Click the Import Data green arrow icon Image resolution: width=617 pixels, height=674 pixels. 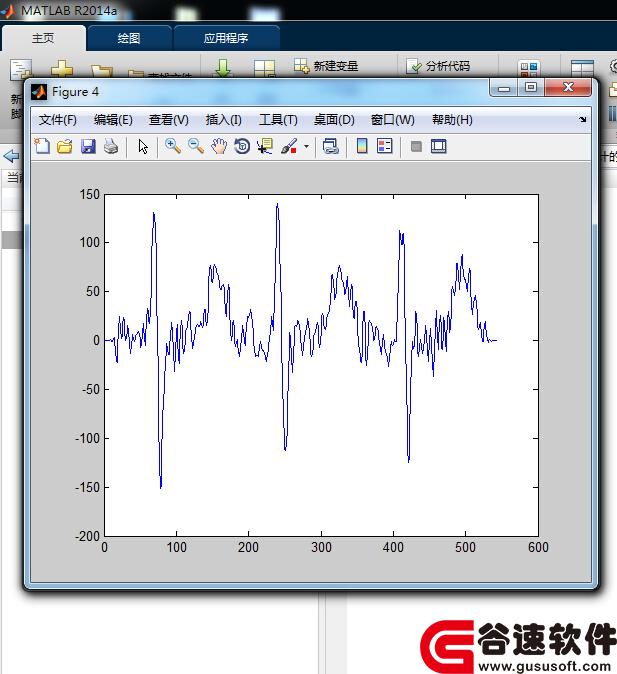tap(223, 68)
